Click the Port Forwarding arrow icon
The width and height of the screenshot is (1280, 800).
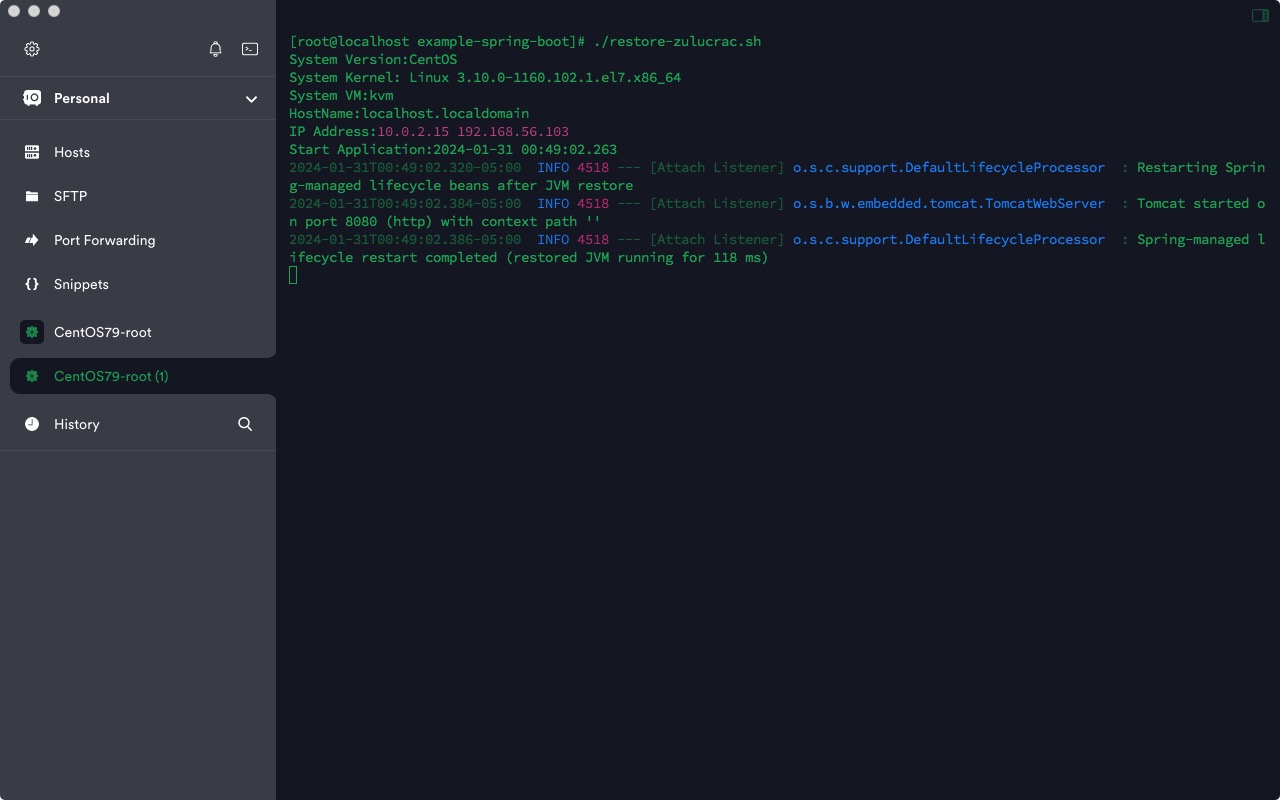32,240
